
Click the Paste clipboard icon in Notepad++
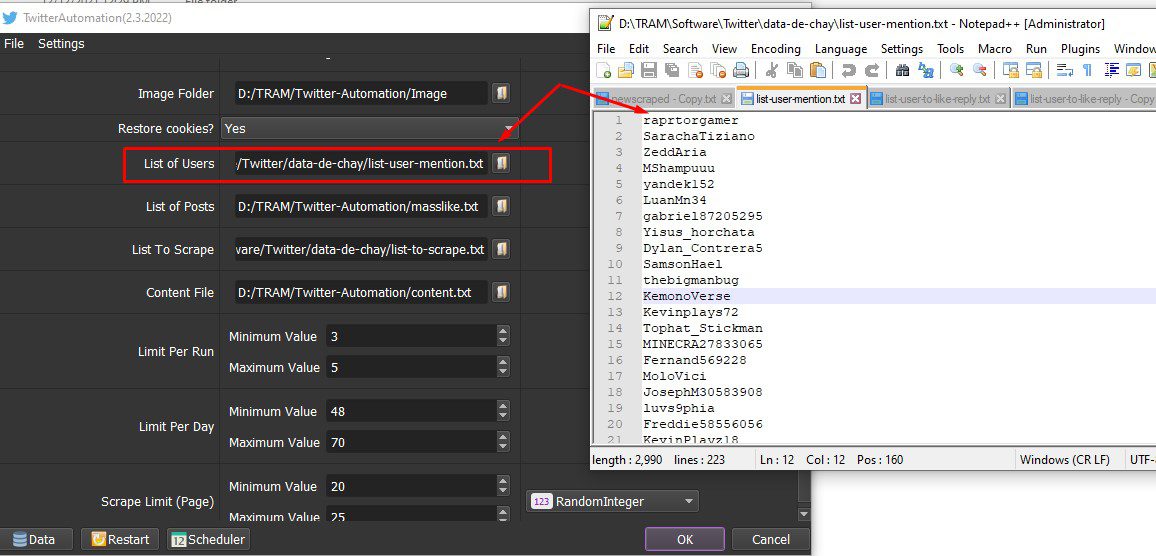pyautogui.click(x=818, y=71)
